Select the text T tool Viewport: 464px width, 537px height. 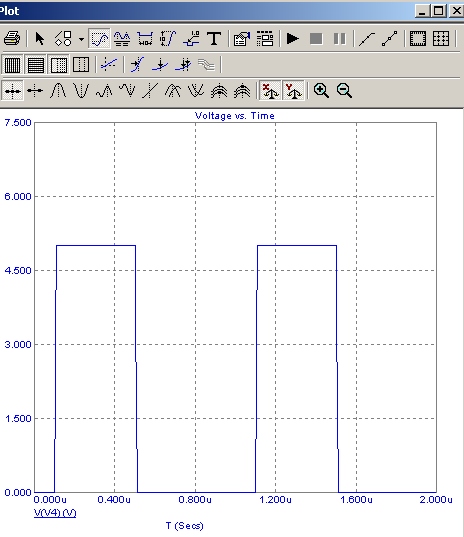(214, 38)
